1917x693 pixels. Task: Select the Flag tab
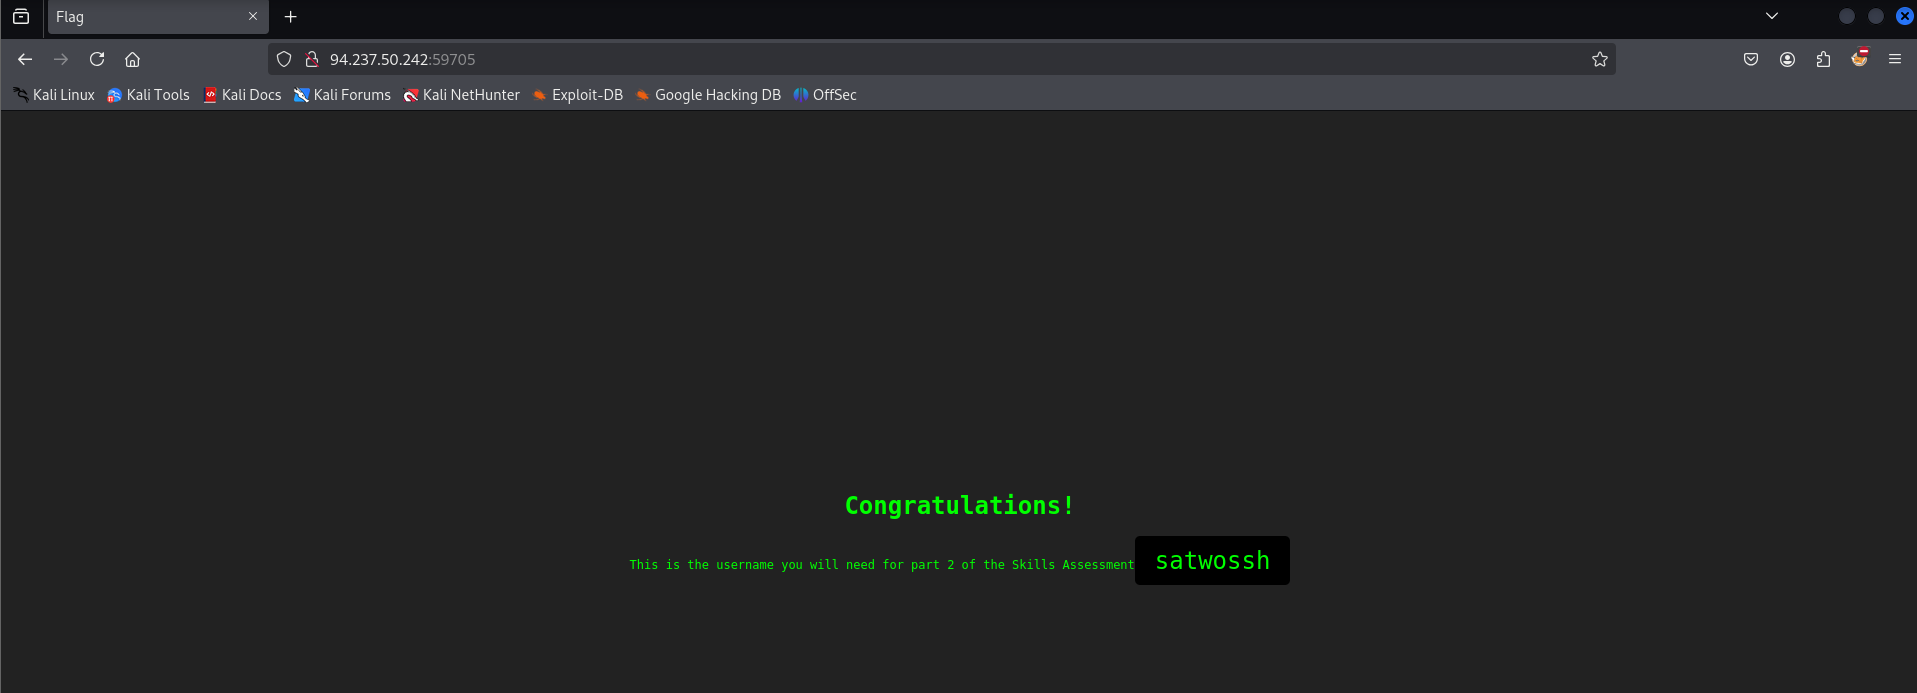pyautogui.click(x=140, y=17)
